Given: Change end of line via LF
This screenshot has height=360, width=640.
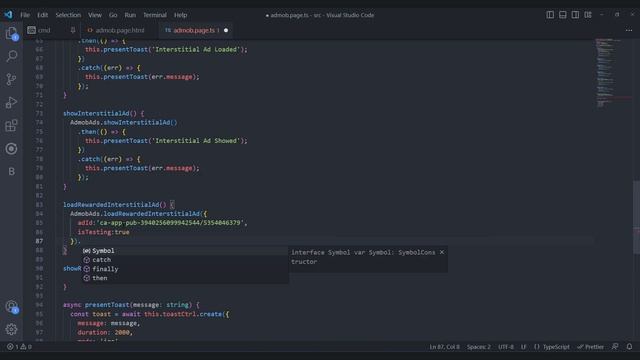Looking at the screenshot, I should pyautogui.click(x=523, y=347).
